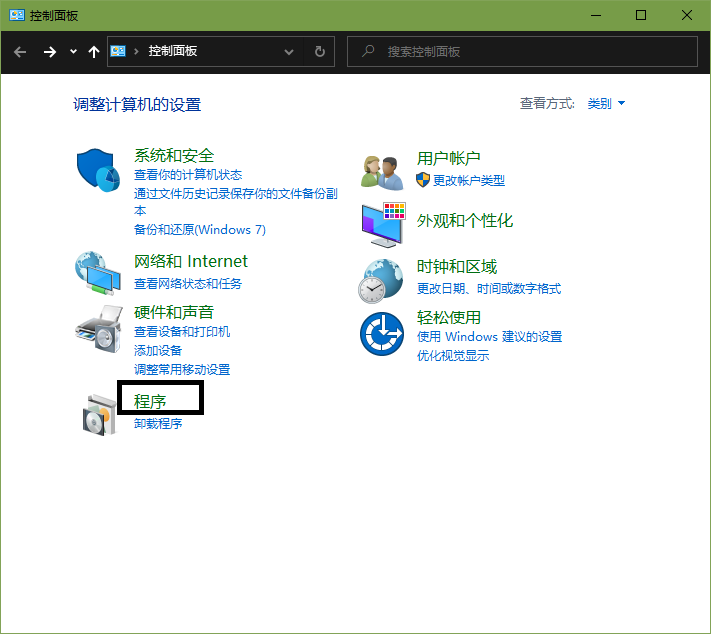Open the 网络和 Internet category
This screenshot has width=711, height=634.
190,261
